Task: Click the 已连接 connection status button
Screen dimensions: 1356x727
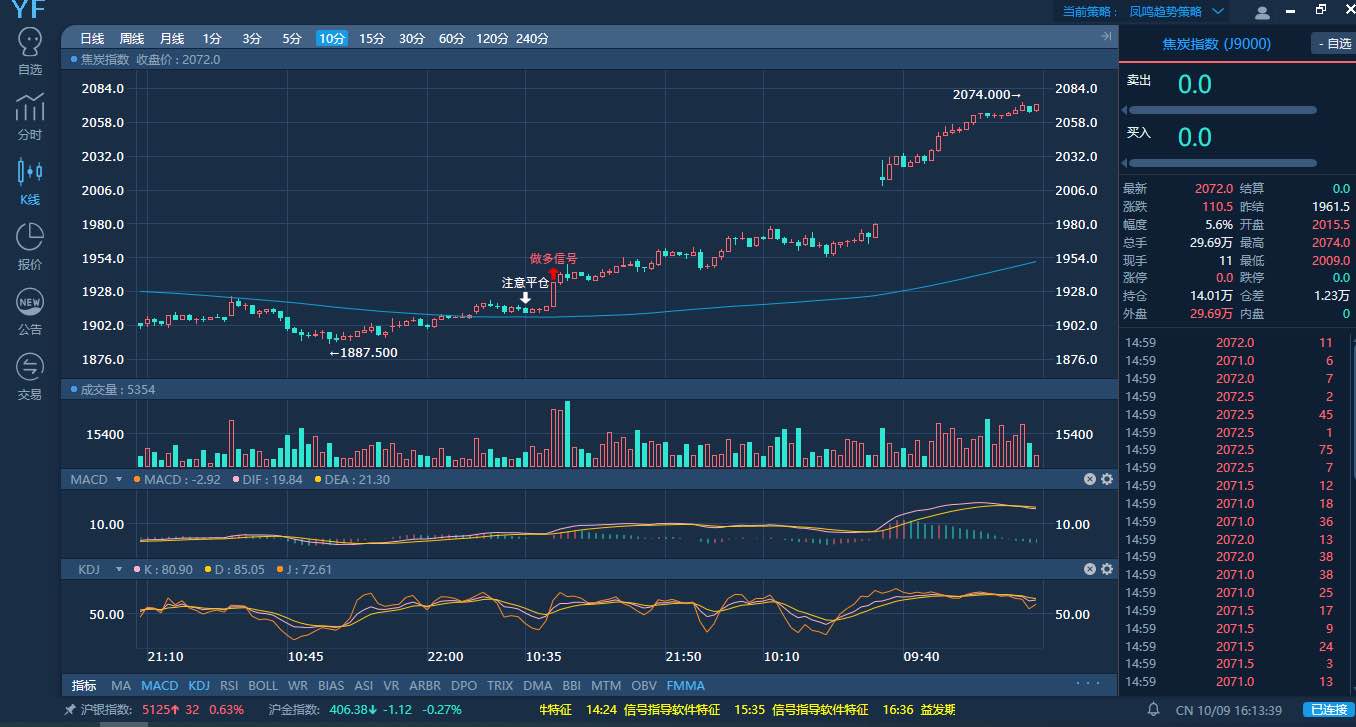Action: click(1329, 710)
